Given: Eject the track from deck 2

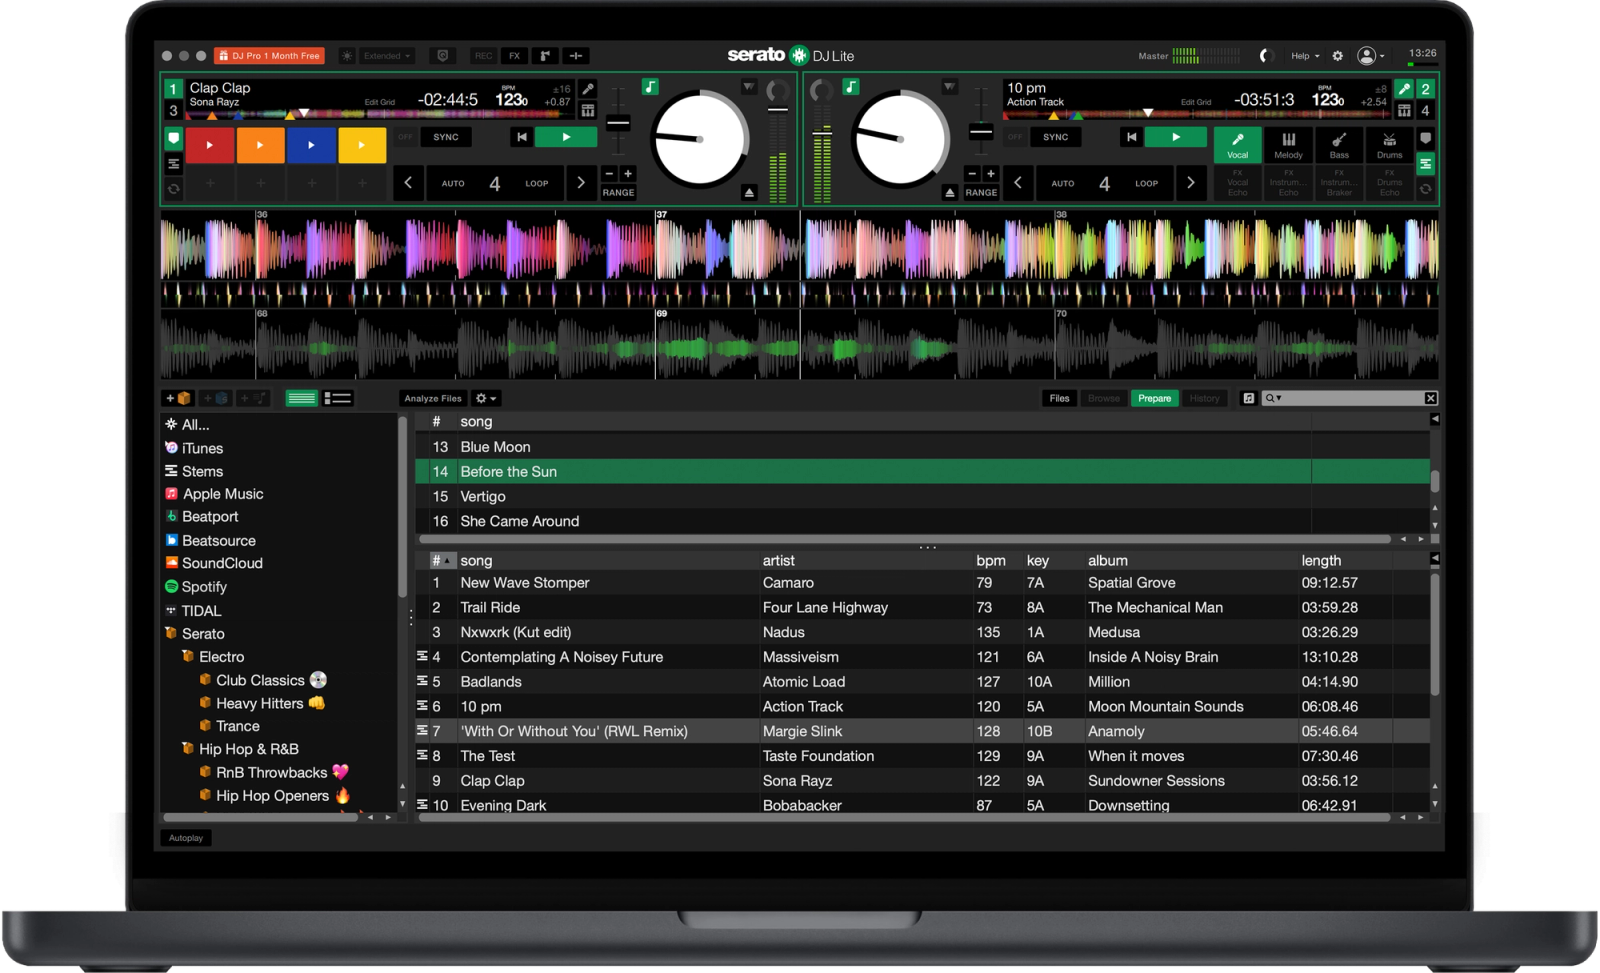Looking at the screenshot, I should pyautogui.click(x=950, y=192).
